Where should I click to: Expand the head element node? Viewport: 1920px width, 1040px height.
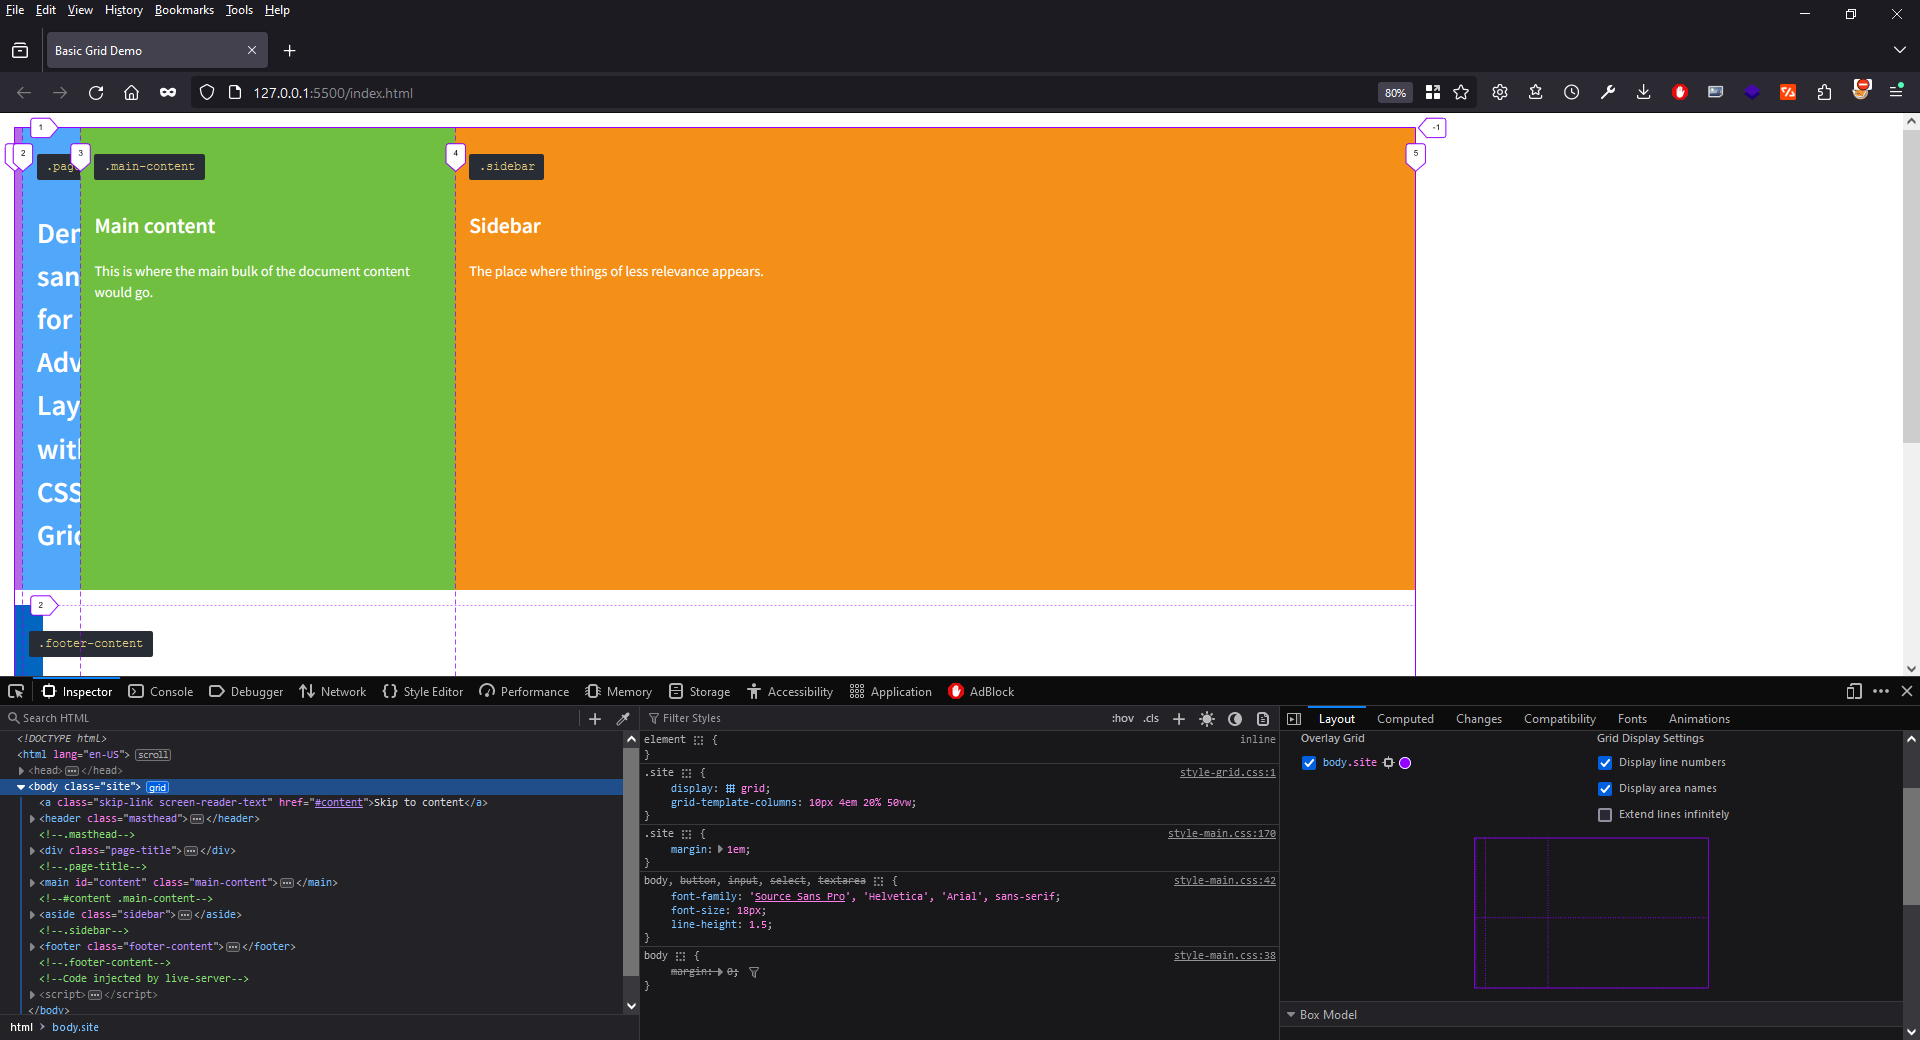(21, 771)
